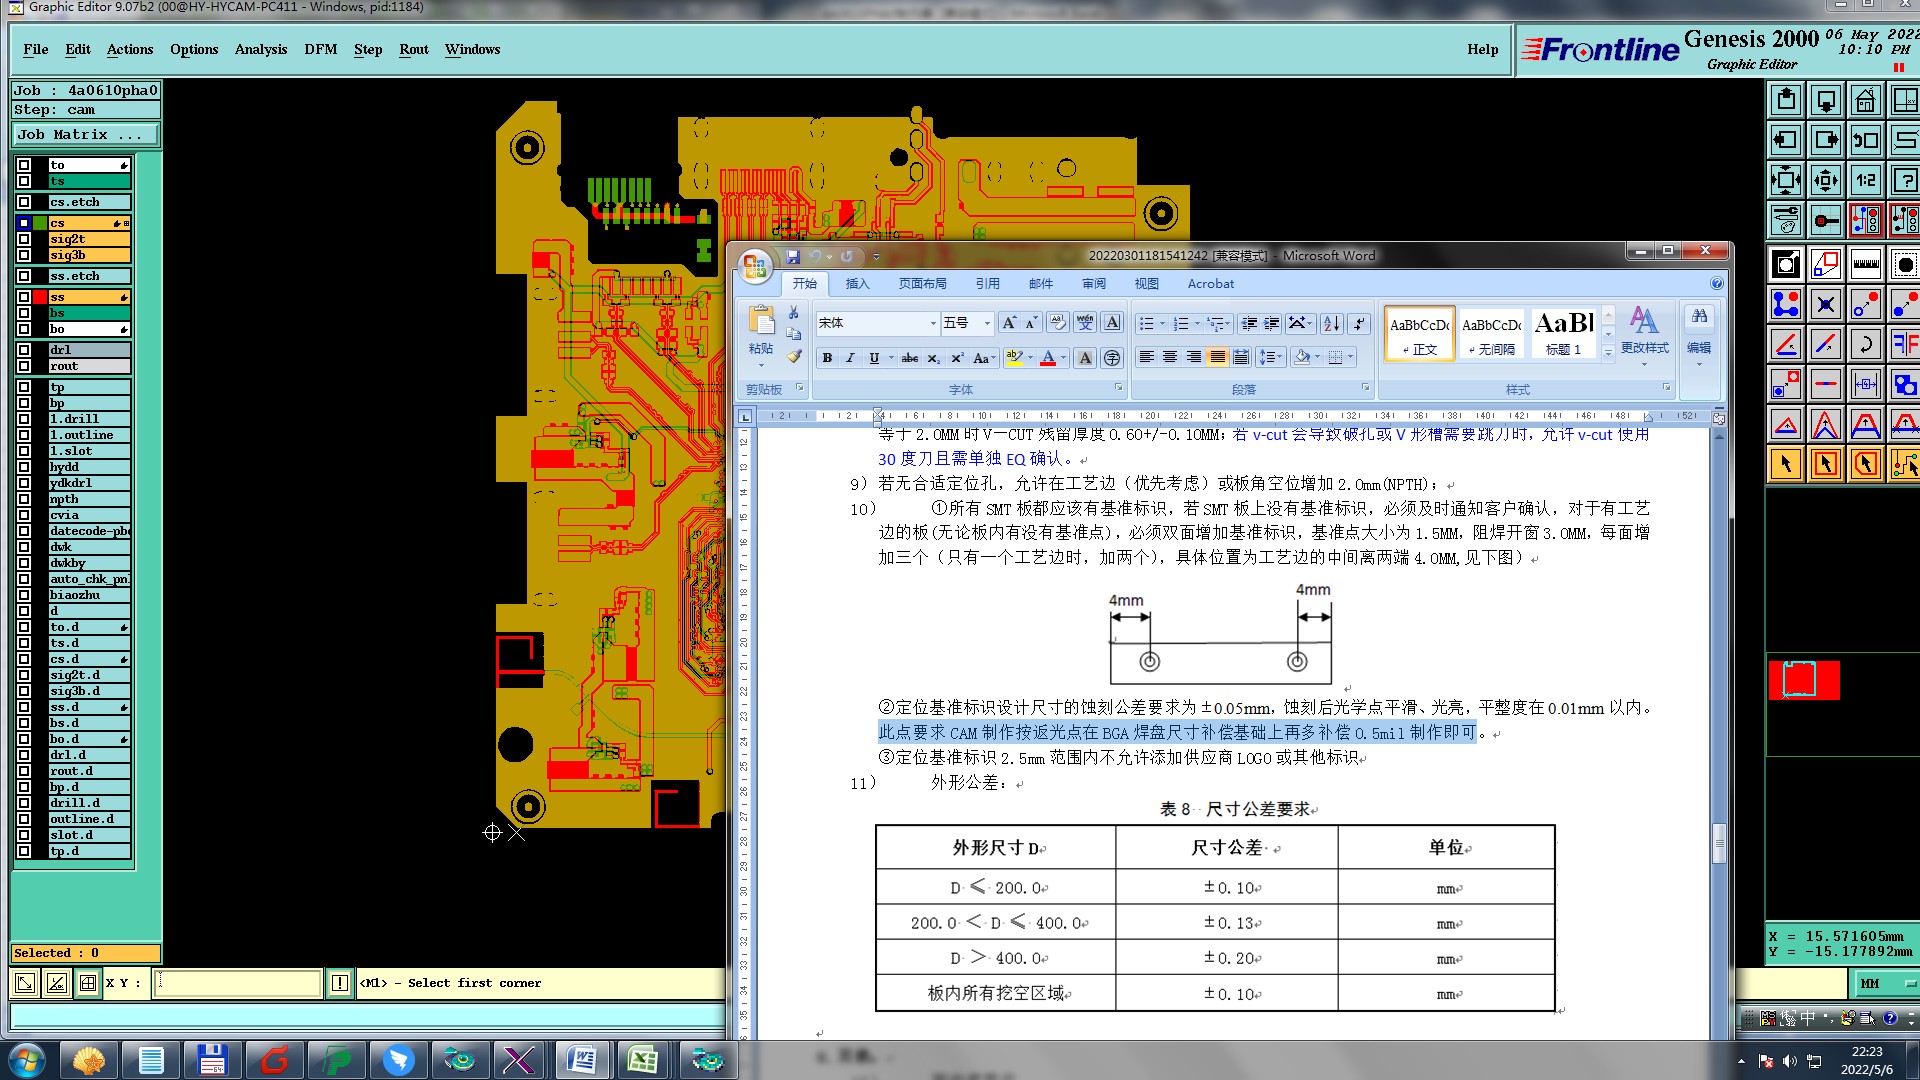Open the DFM menu
Image resolution: width=1920 pixels, height=1080 pixels.
[320, 49]
